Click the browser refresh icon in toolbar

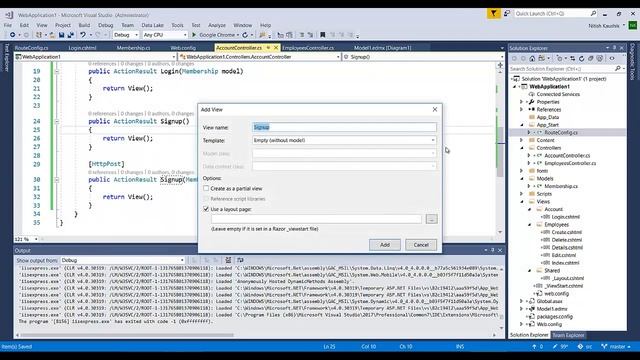click(245, 35)
